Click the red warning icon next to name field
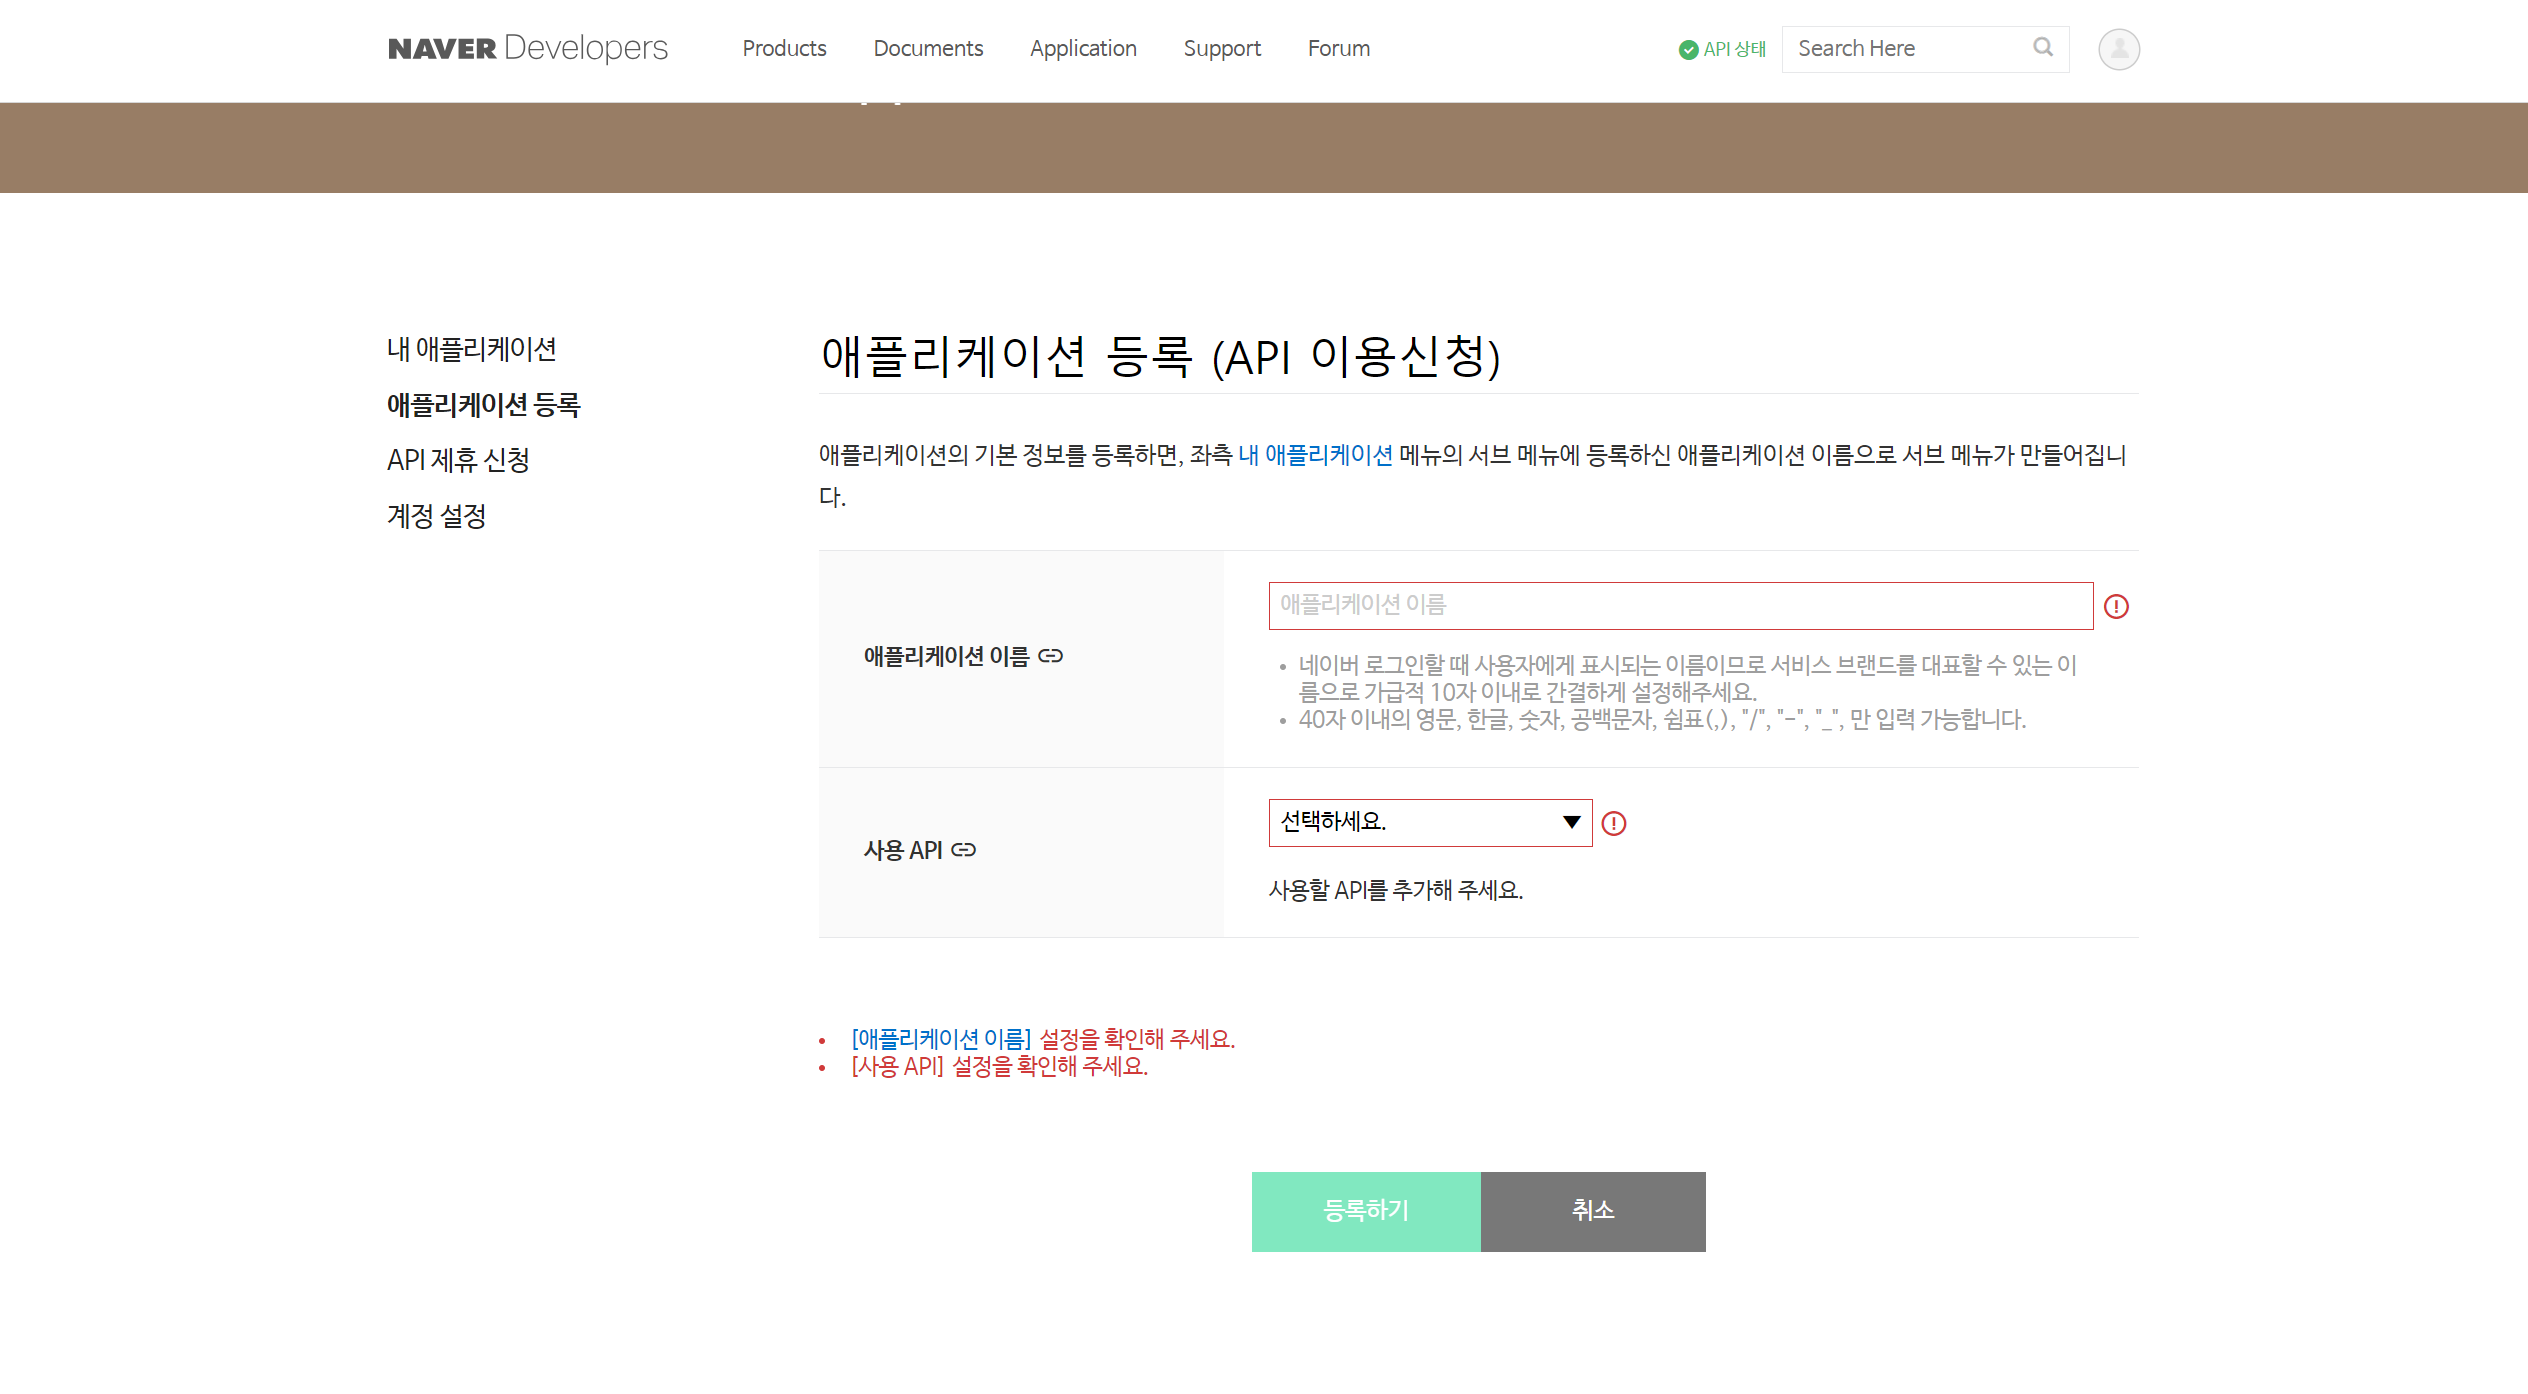 pos(2116,607)
